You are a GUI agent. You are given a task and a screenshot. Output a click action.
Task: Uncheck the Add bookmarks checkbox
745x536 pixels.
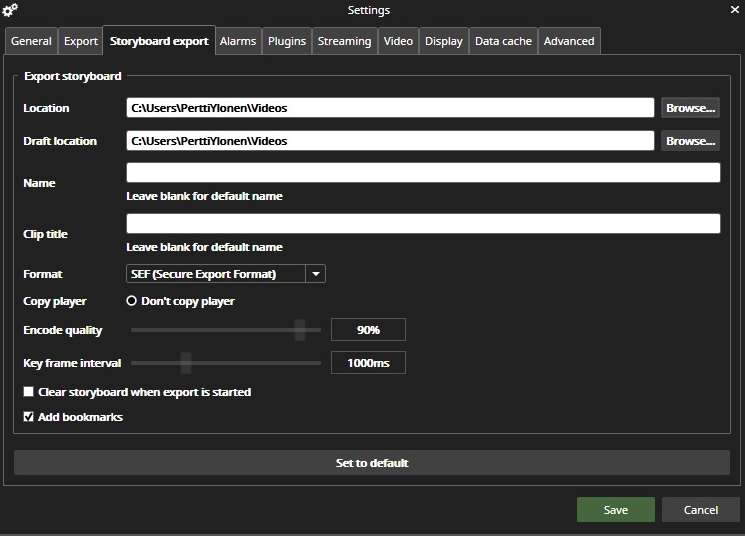click(29, 416)
